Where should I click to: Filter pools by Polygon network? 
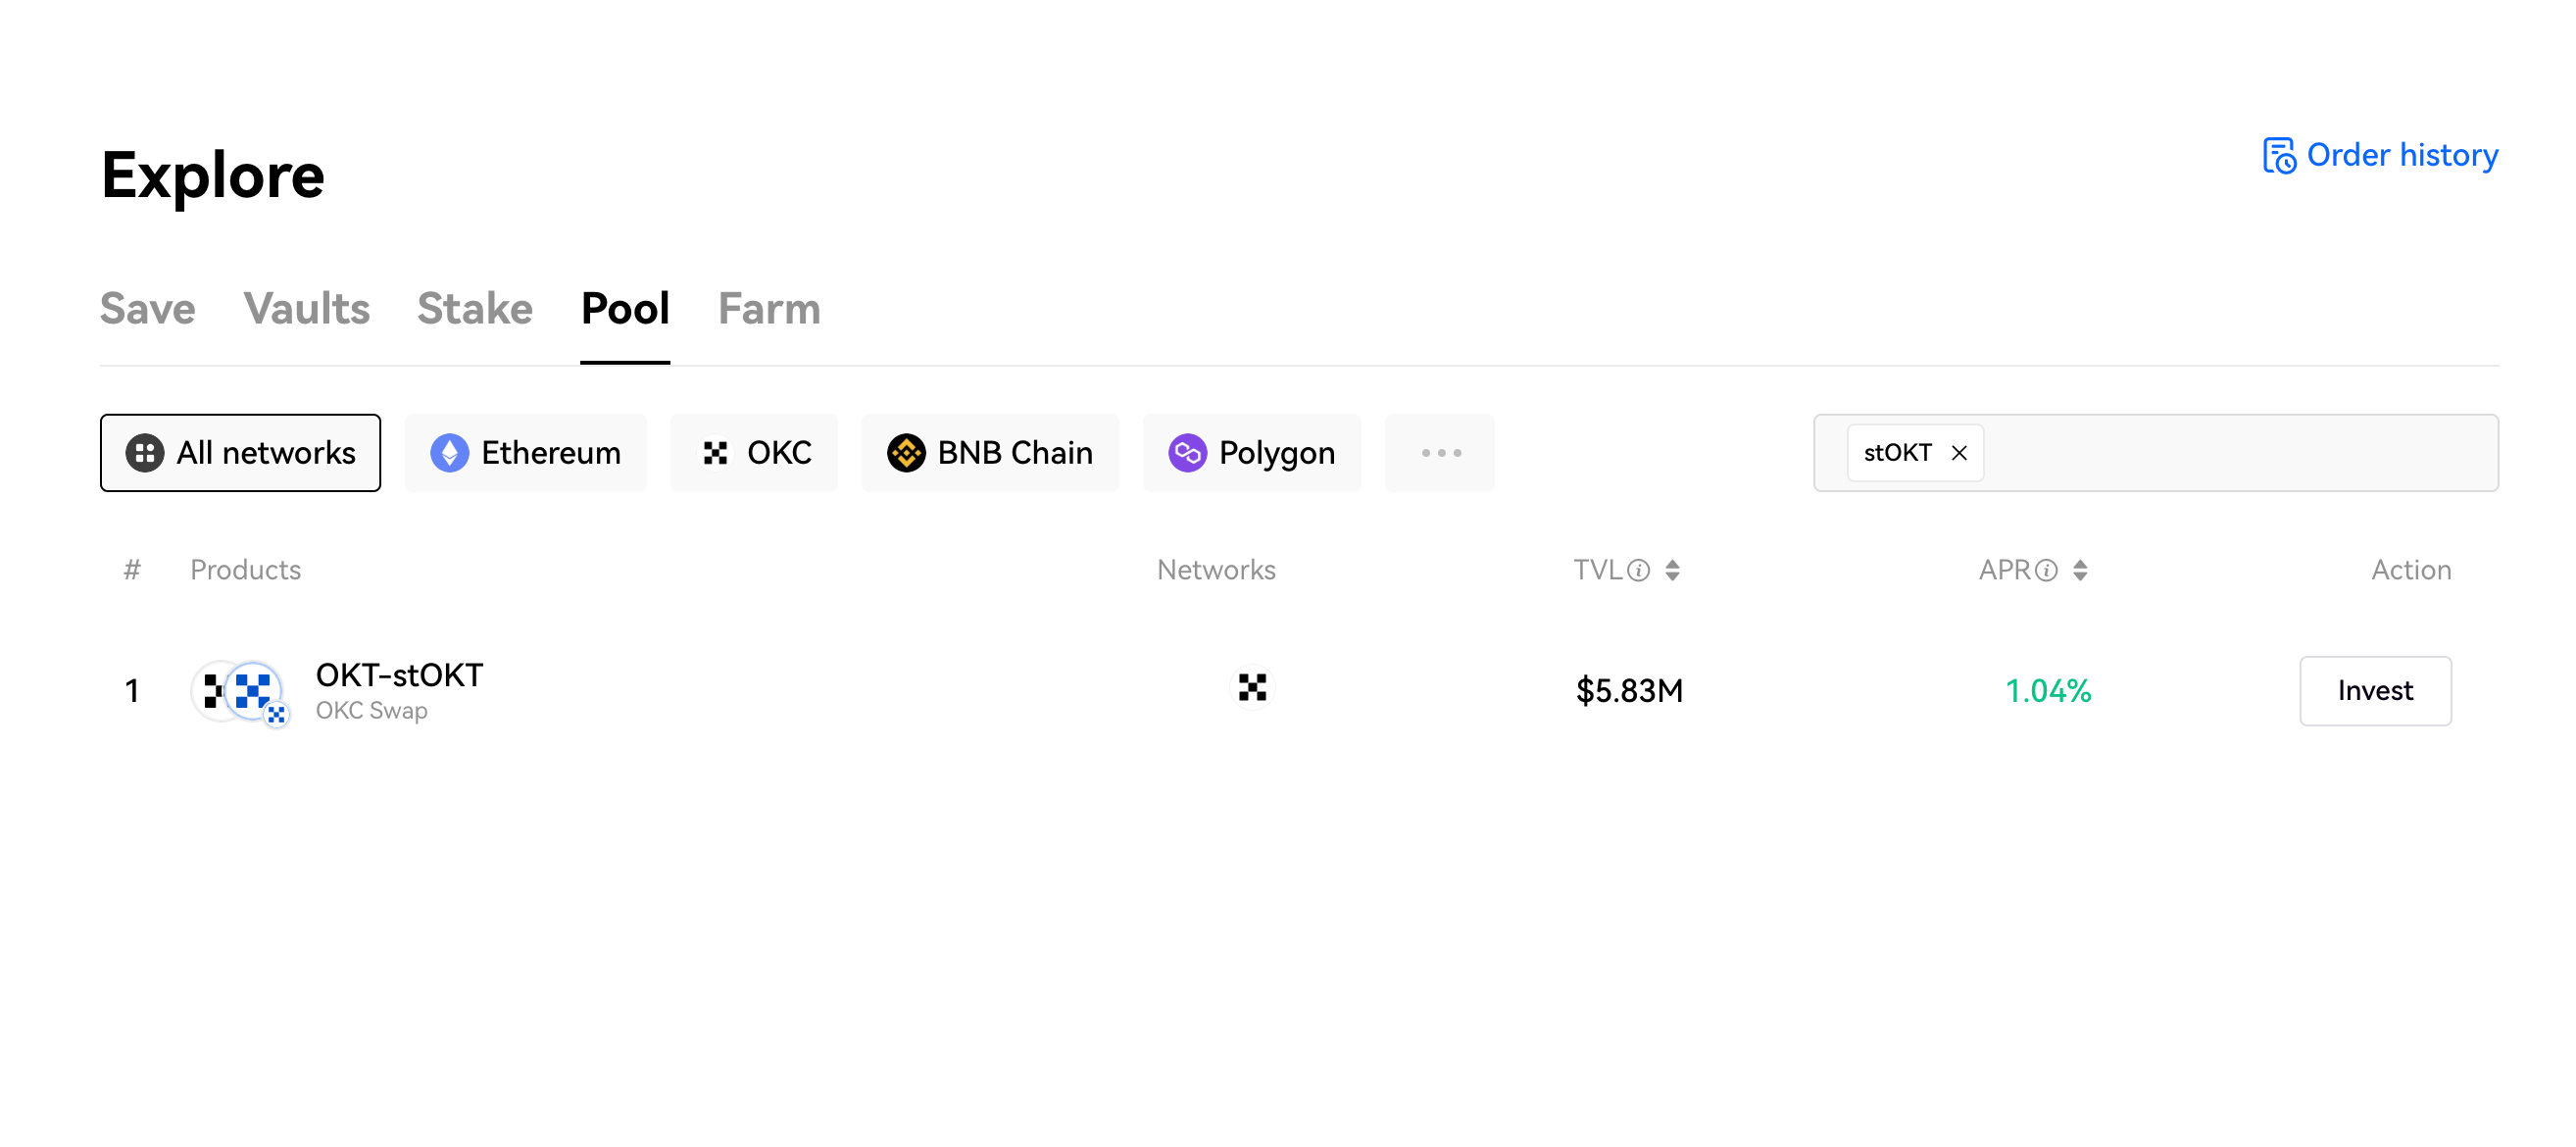point(1251,453)
